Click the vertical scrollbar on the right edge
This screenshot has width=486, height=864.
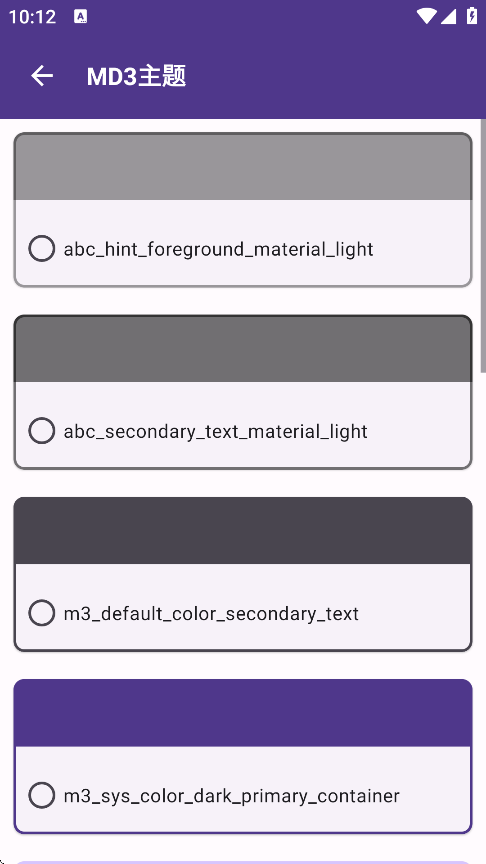point(483,246)
